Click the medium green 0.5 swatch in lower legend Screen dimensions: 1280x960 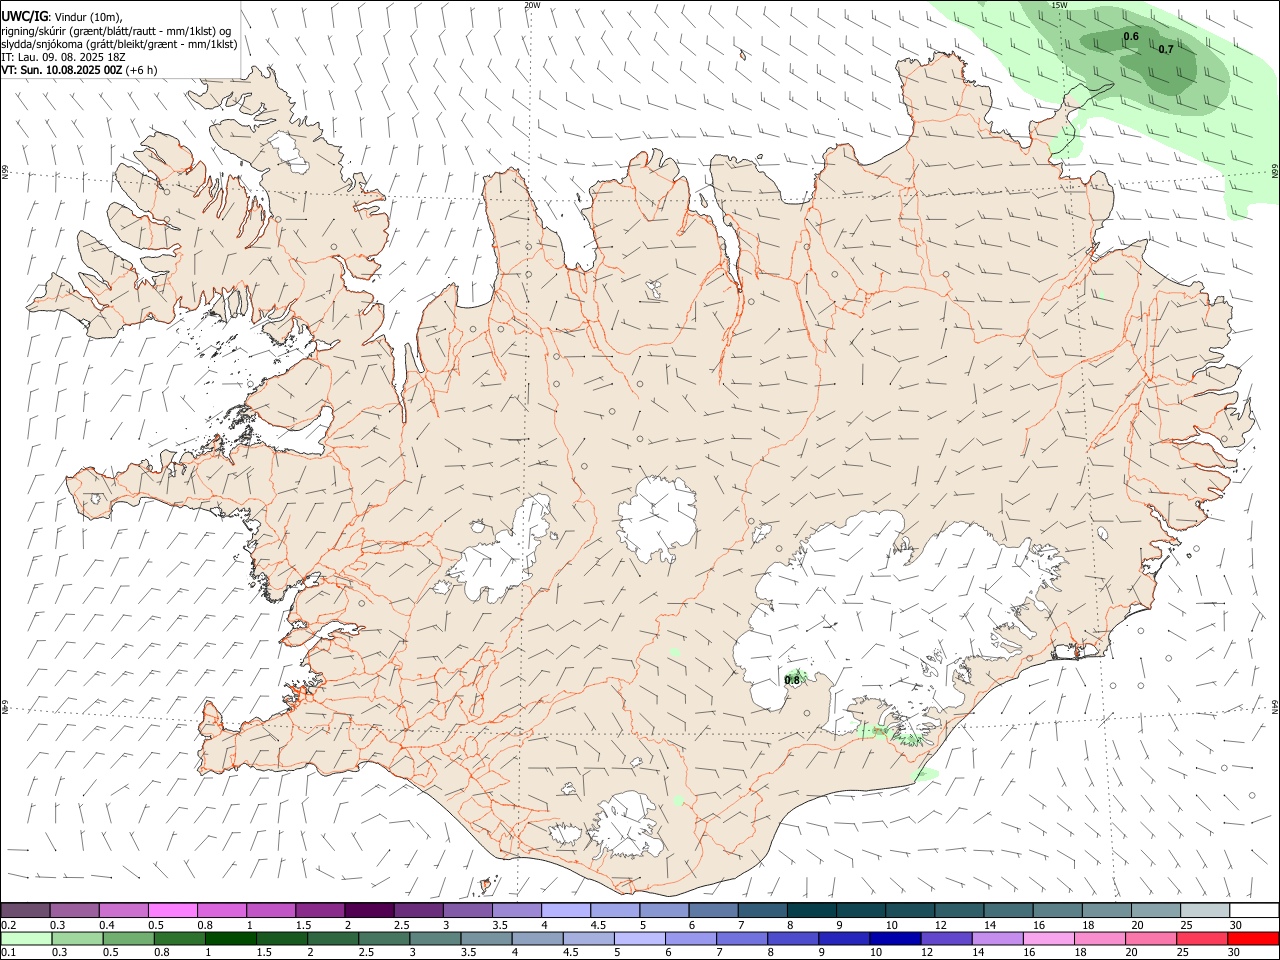(x=129, y=938)
